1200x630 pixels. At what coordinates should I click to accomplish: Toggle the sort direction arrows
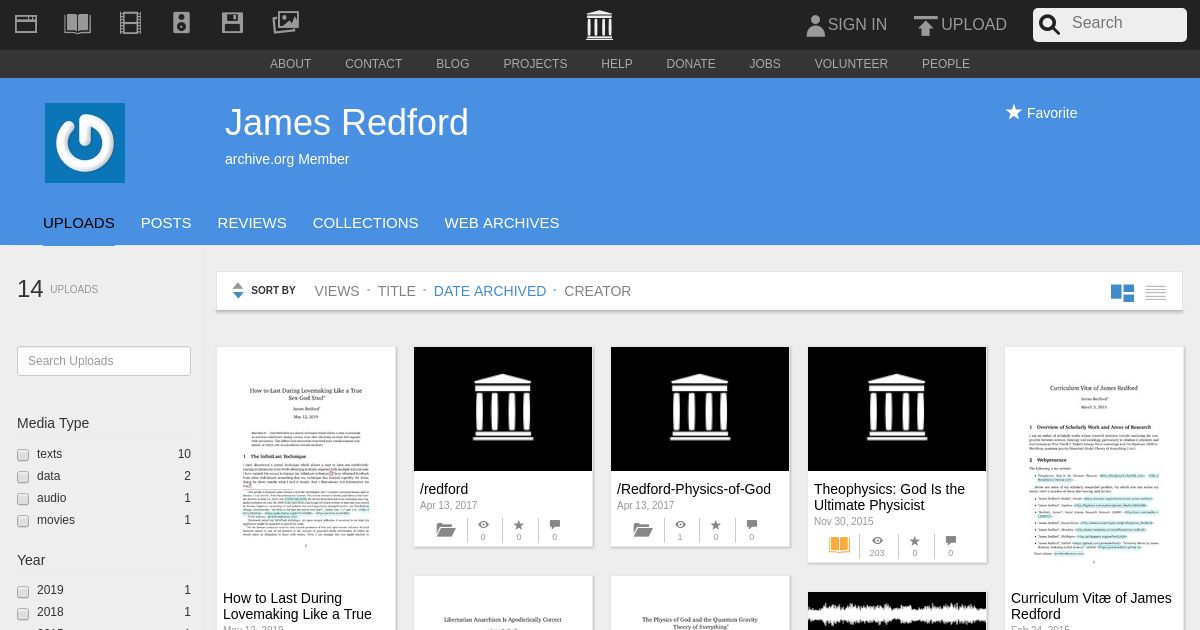pyautogui.click(x=238, y=290)
